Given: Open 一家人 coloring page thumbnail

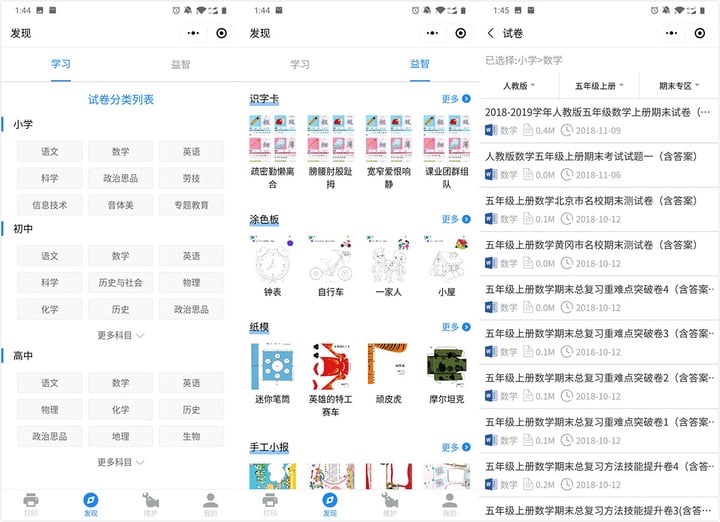Looking at the screenshot, I should 389,259.
